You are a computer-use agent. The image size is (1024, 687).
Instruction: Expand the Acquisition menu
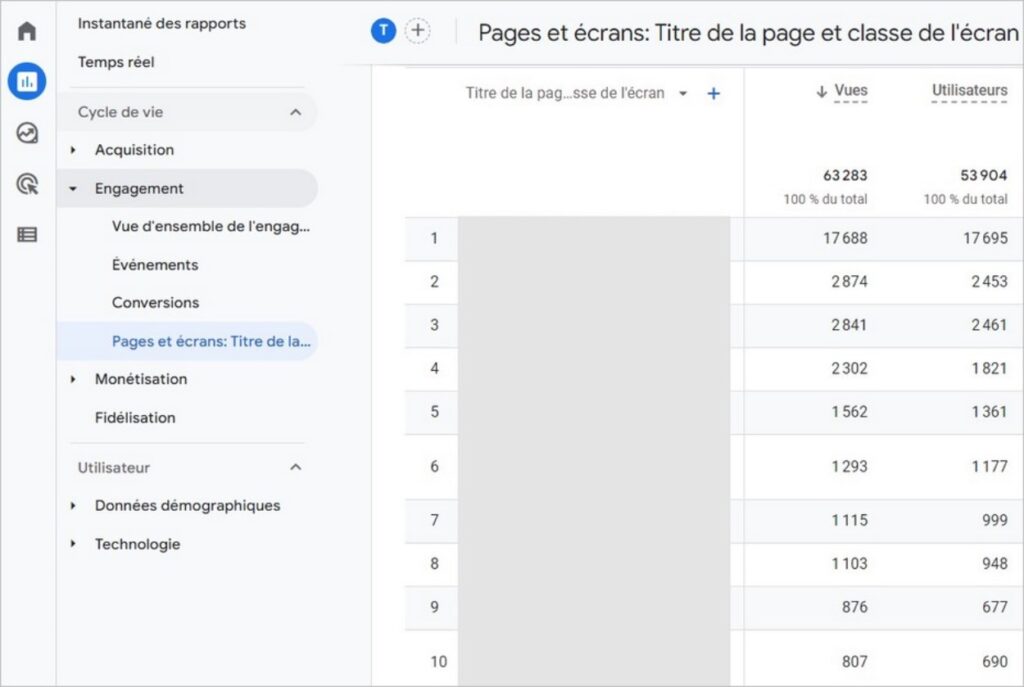click(x=134, y=150)
